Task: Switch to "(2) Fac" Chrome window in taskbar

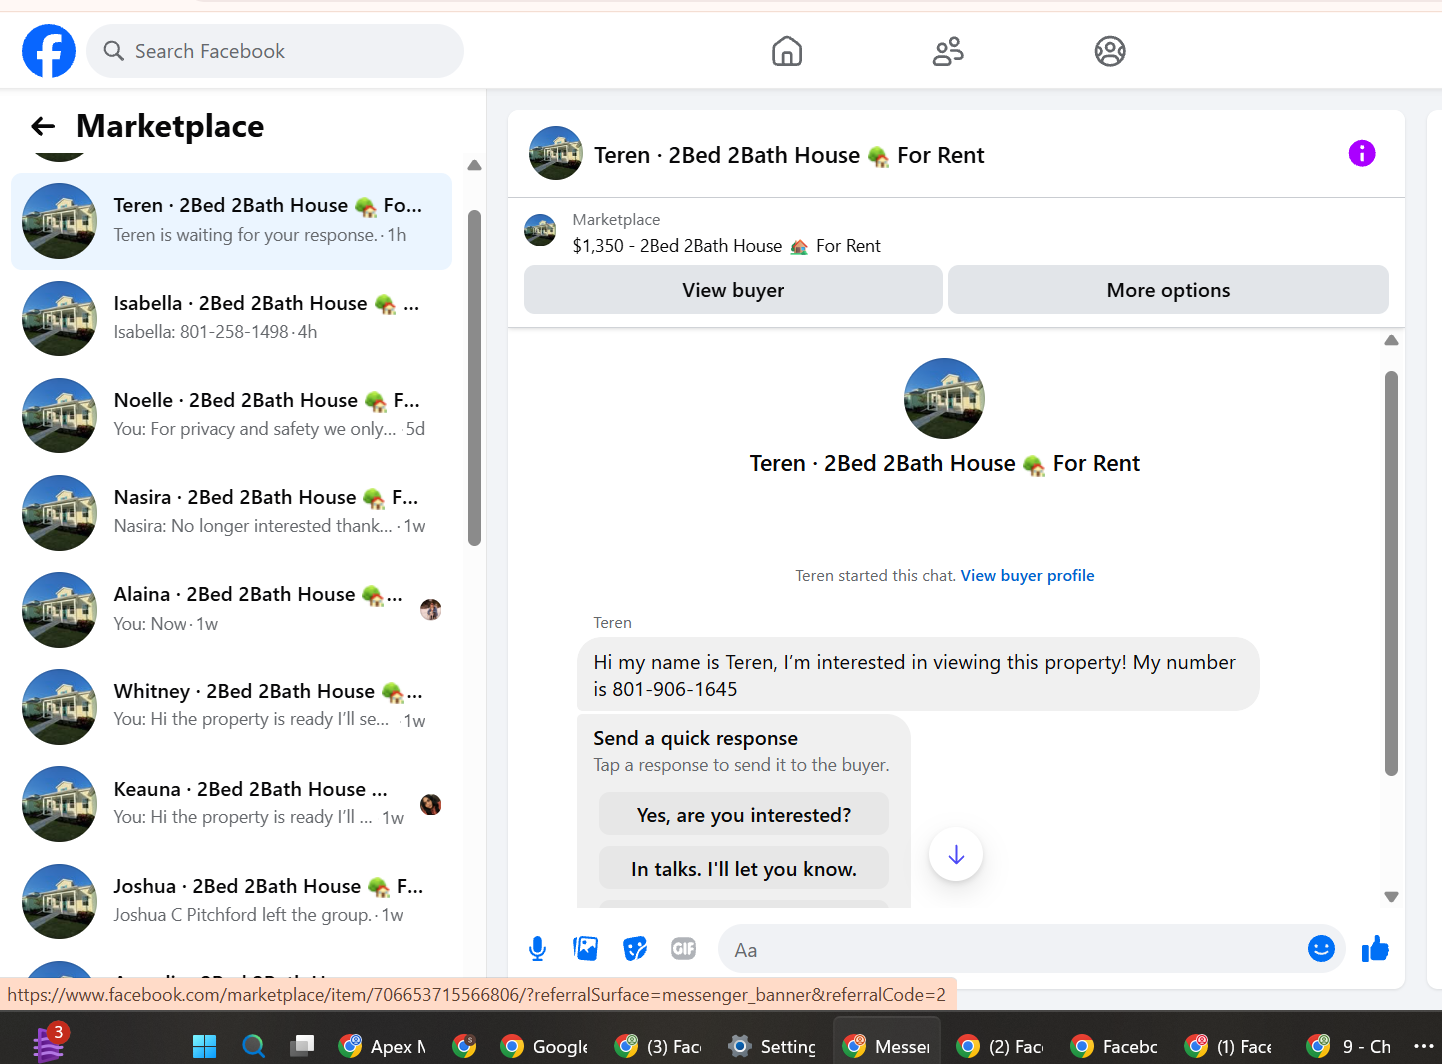Action: (x=1000, y=1046)
